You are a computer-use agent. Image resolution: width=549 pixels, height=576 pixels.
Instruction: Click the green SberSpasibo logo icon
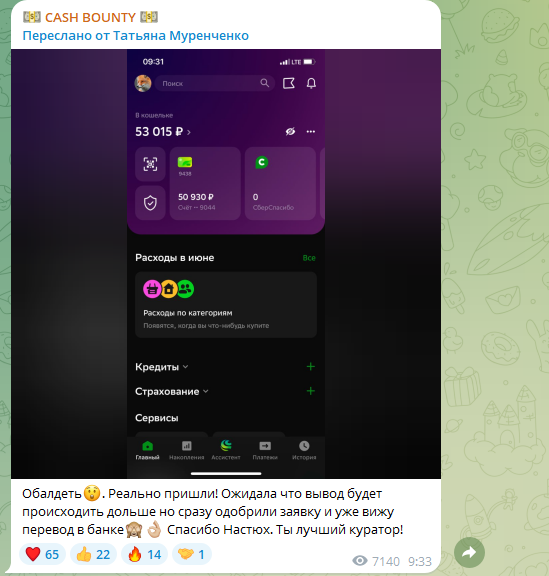click(262, 162)
